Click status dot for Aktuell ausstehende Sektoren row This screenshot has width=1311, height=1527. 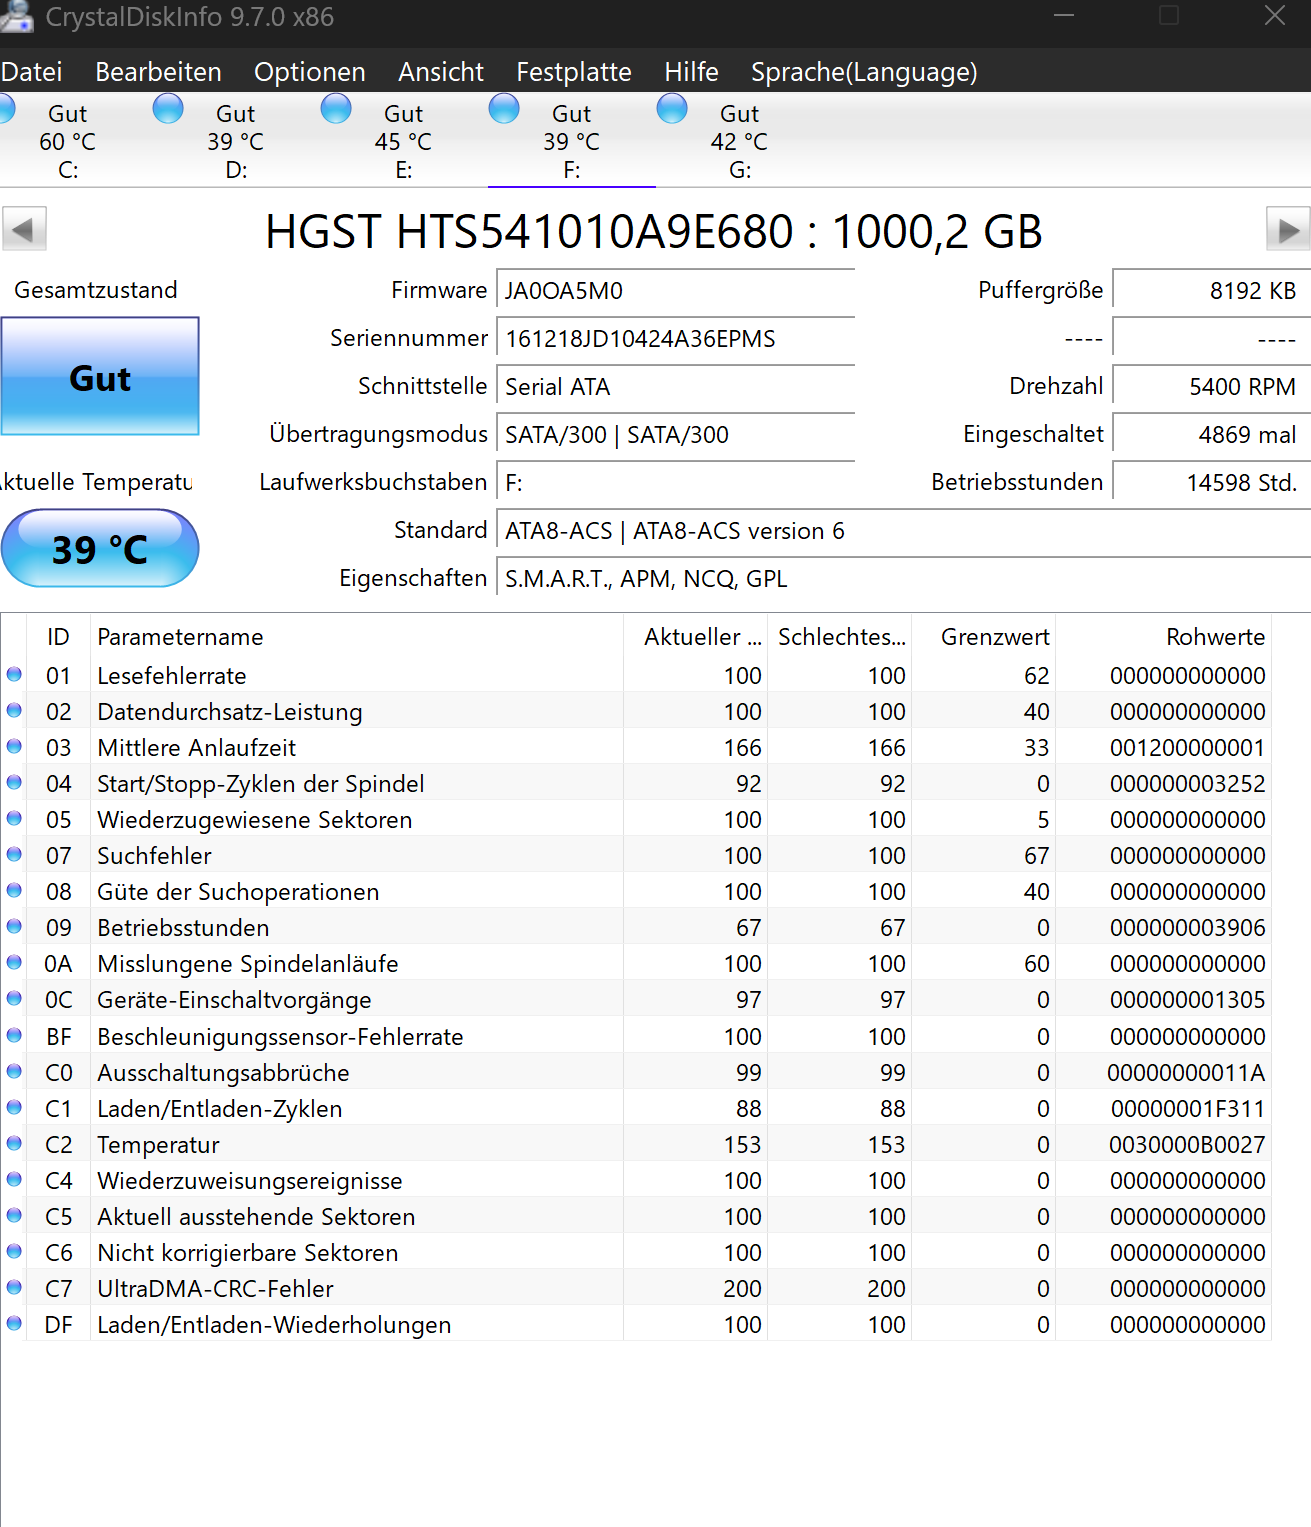pos(14,1215)
